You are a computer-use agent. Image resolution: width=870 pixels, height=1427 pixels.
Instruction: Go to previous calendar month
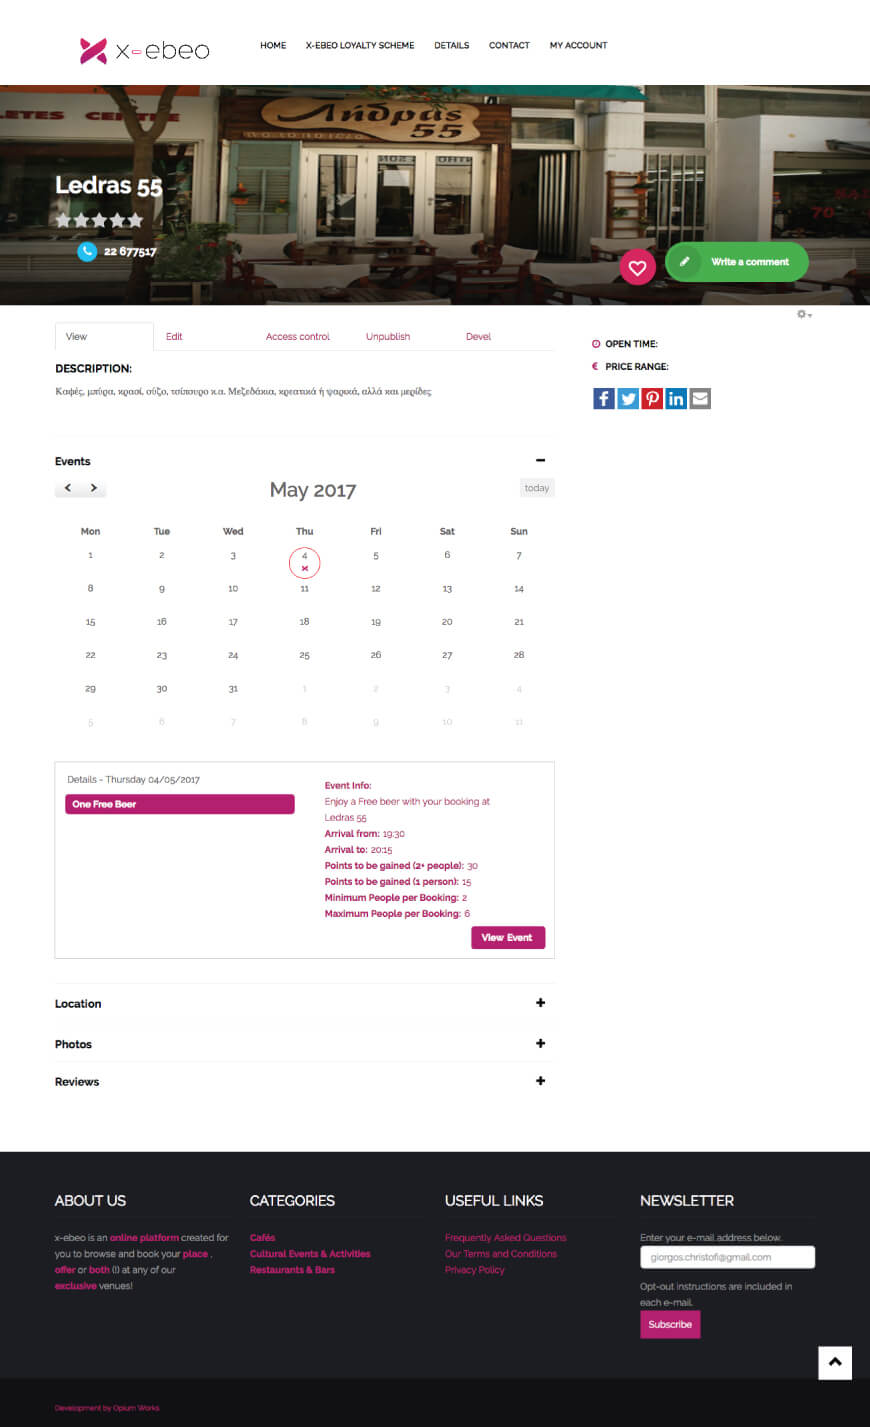coord(68,488)
